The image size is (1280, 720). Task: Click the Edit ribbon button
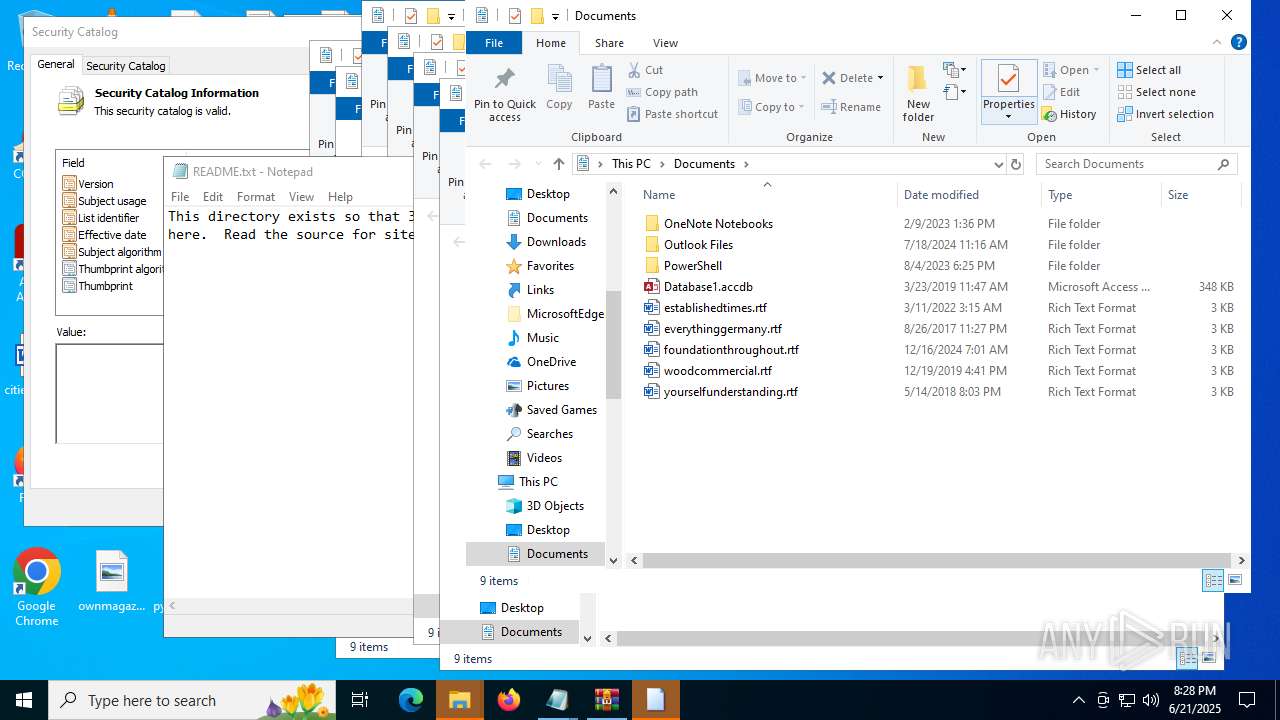click(x=1061, y=92)
